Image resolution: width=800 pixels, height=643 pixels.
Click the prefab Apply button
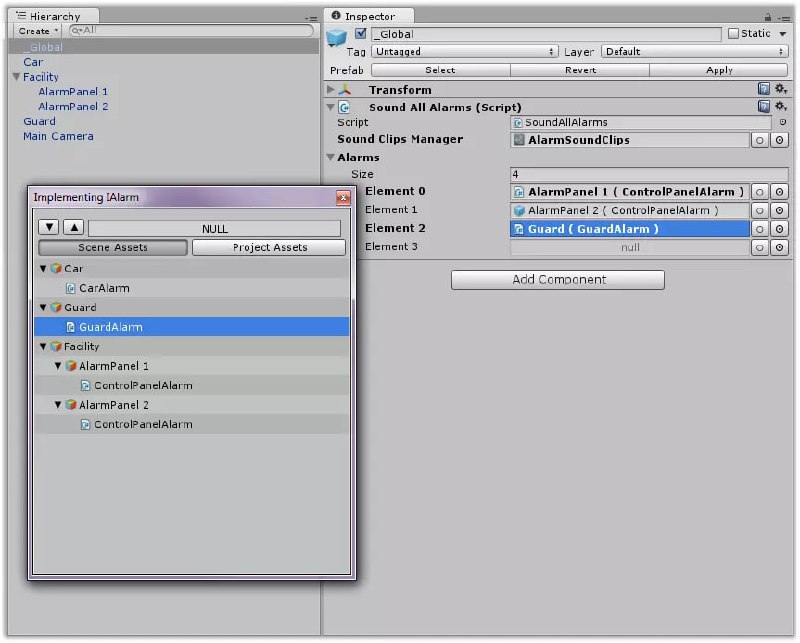[x=719, y=71]
